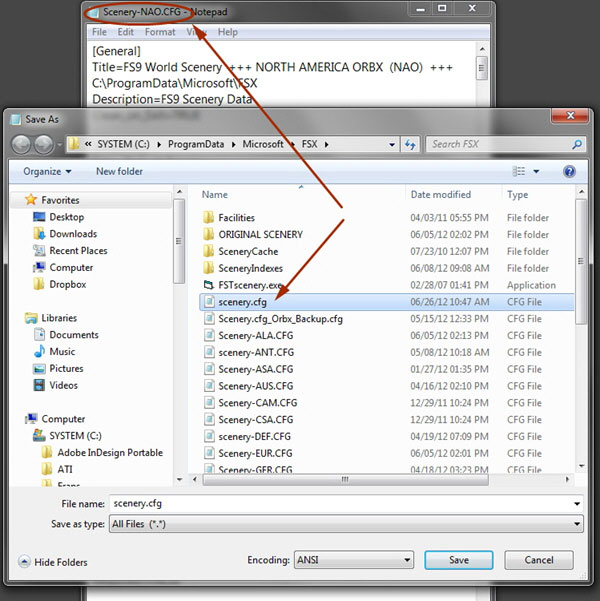The width and height of the screenshot is (600, 601).
Task: Click the Help question mark icon
Action: coord(568,172)
